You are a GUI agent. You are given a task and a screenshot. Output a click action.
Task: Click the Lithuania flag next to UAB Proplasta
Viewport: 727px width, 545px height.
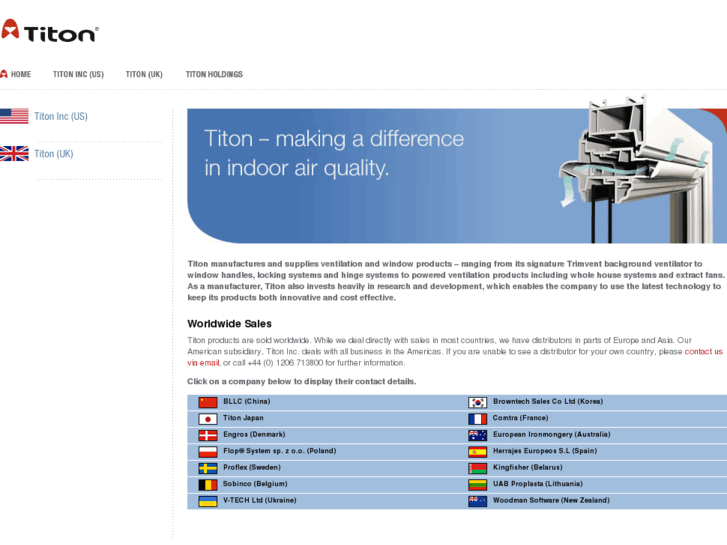(478, 485)
